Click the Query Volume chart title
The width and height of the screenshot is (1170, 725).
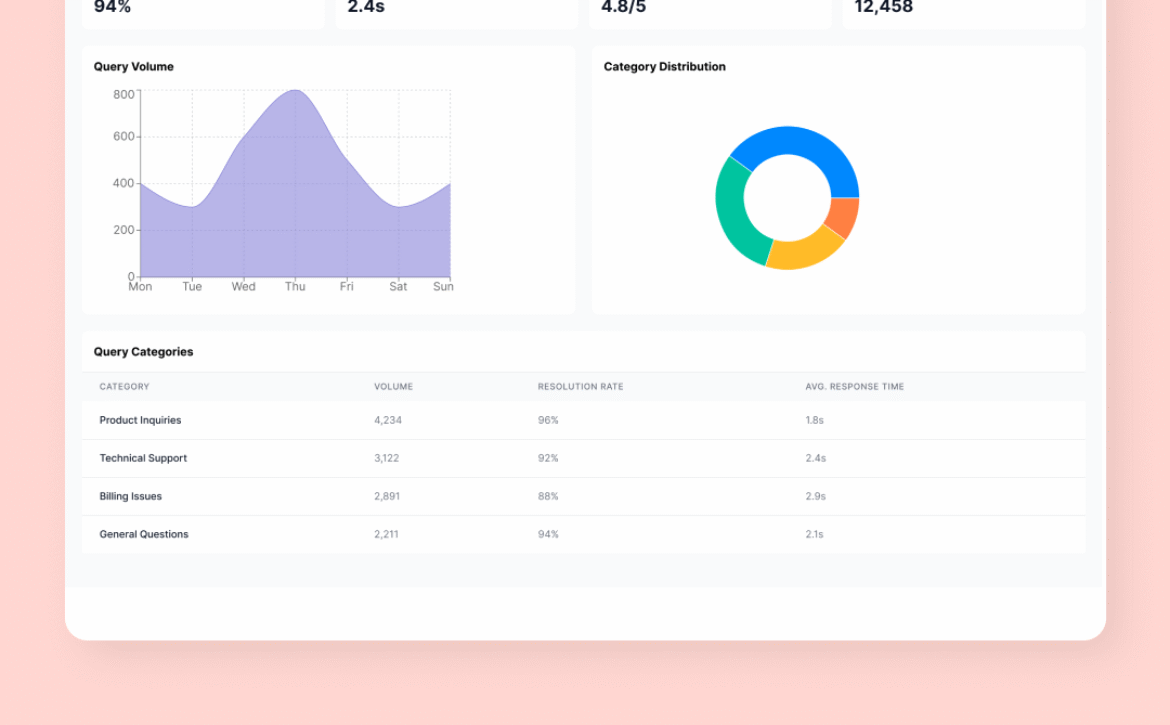(134, 67)
